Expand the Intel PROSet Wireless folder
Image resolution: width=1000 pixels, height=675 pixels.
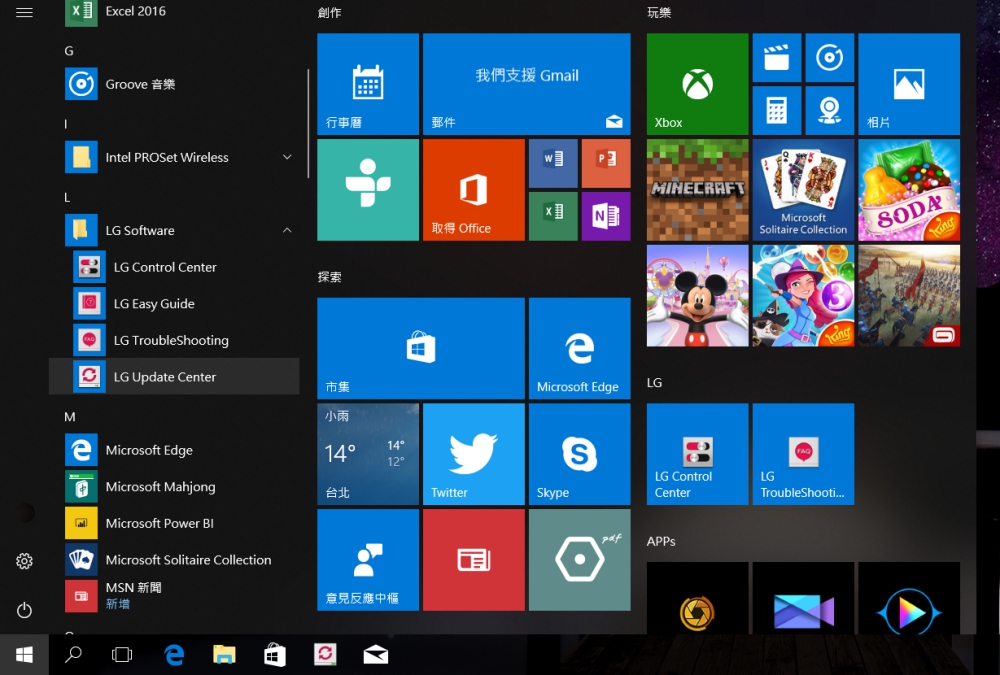pos(287,157)
